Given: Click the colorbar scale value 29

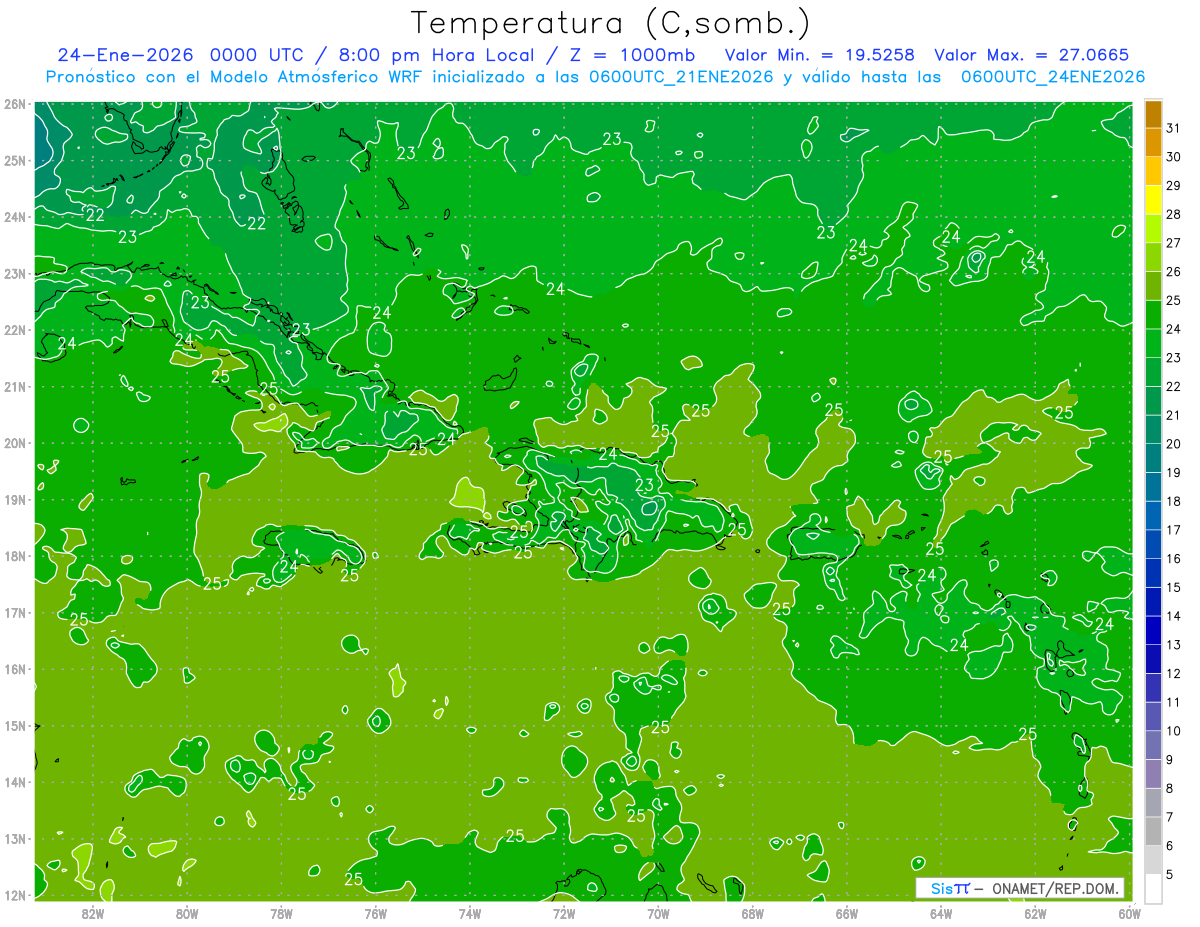Looking at the screenshot, I should coord(1173,186).
